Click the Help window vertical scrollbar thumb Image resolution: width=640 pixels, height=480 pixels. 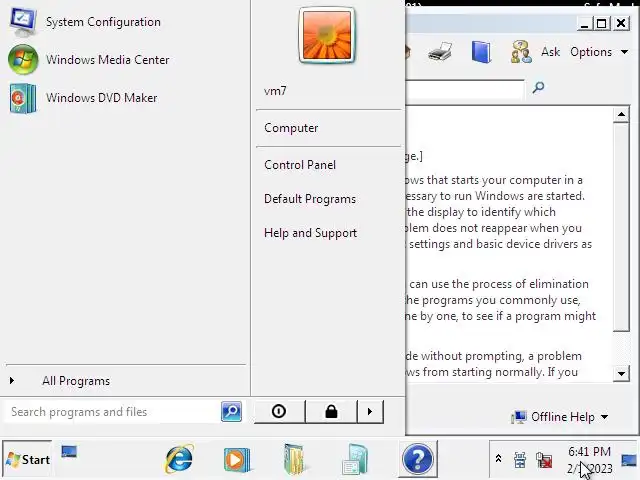[621, 227]
